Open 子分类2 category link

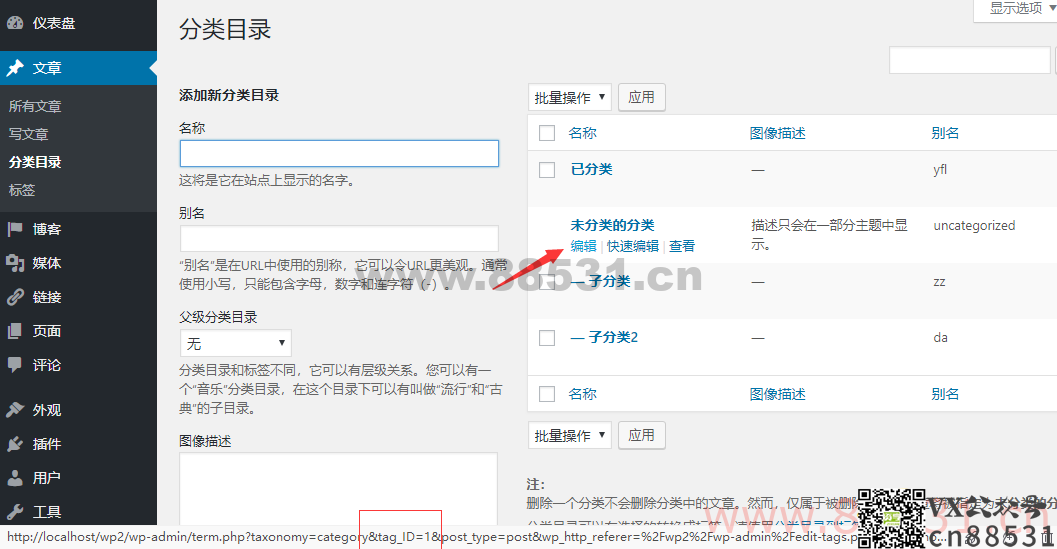(x=604, y=337)
